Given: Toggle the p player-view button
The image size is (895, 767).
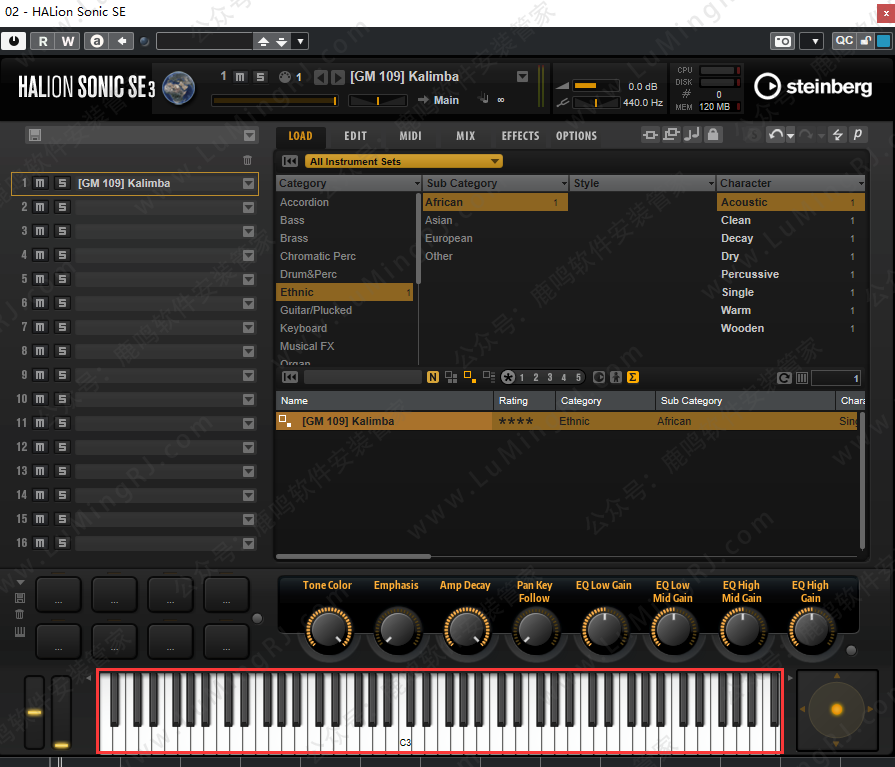Looking at the screenshot, I should (x=857, y=135).
